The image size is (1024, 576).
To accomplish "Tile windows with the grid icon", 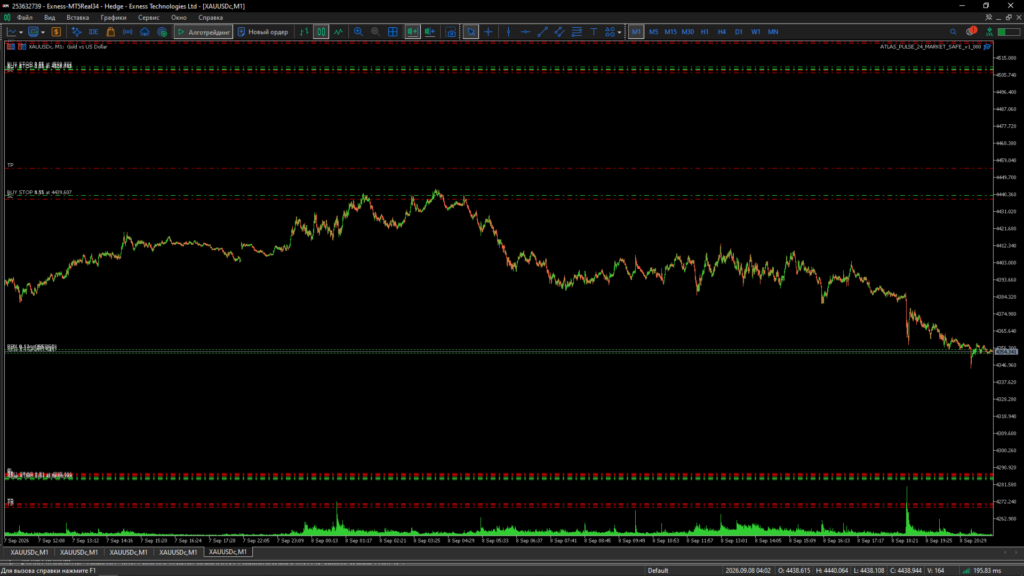I will pyautogui.click(x=392, y=32).
